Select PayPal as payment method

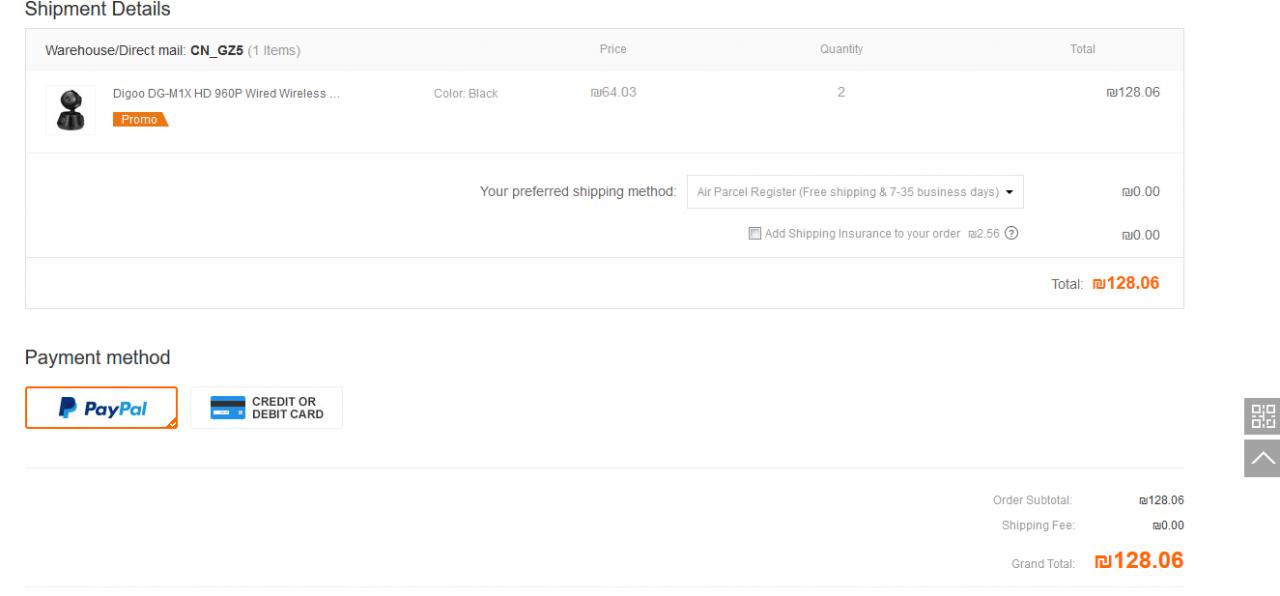(101, 408)
